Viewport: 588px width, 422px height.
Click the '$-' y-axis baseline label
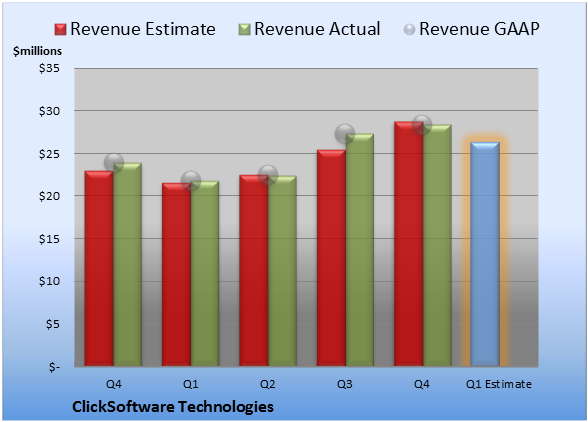pos(54,366)
